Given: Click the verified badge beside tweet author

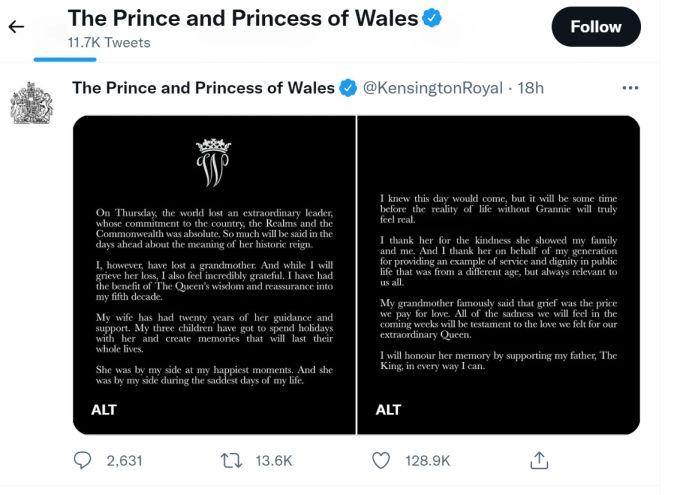Looking at the screenshot, I should coord(348,88).
